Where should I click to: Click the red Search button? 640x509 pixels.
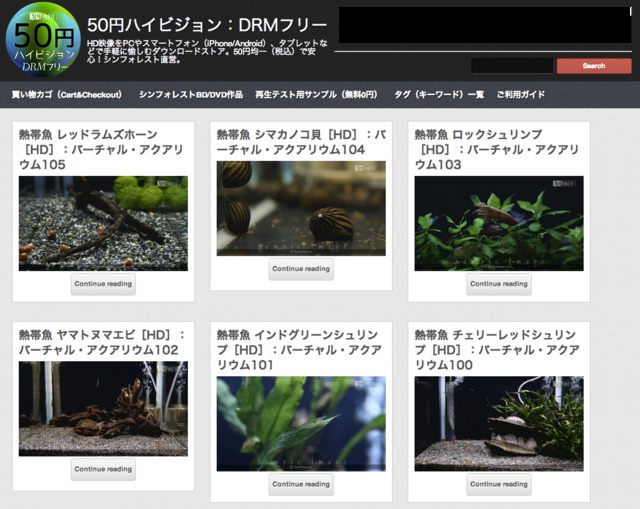tap(593, 66)
